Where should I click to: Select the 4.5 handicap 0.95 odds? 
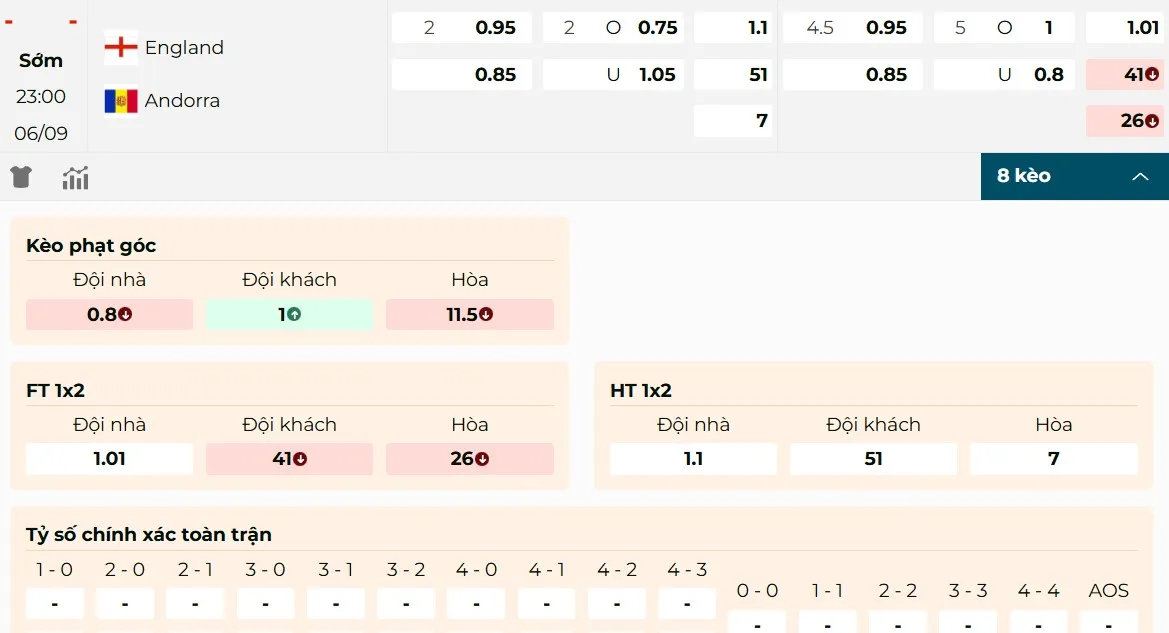coord(852,28)
